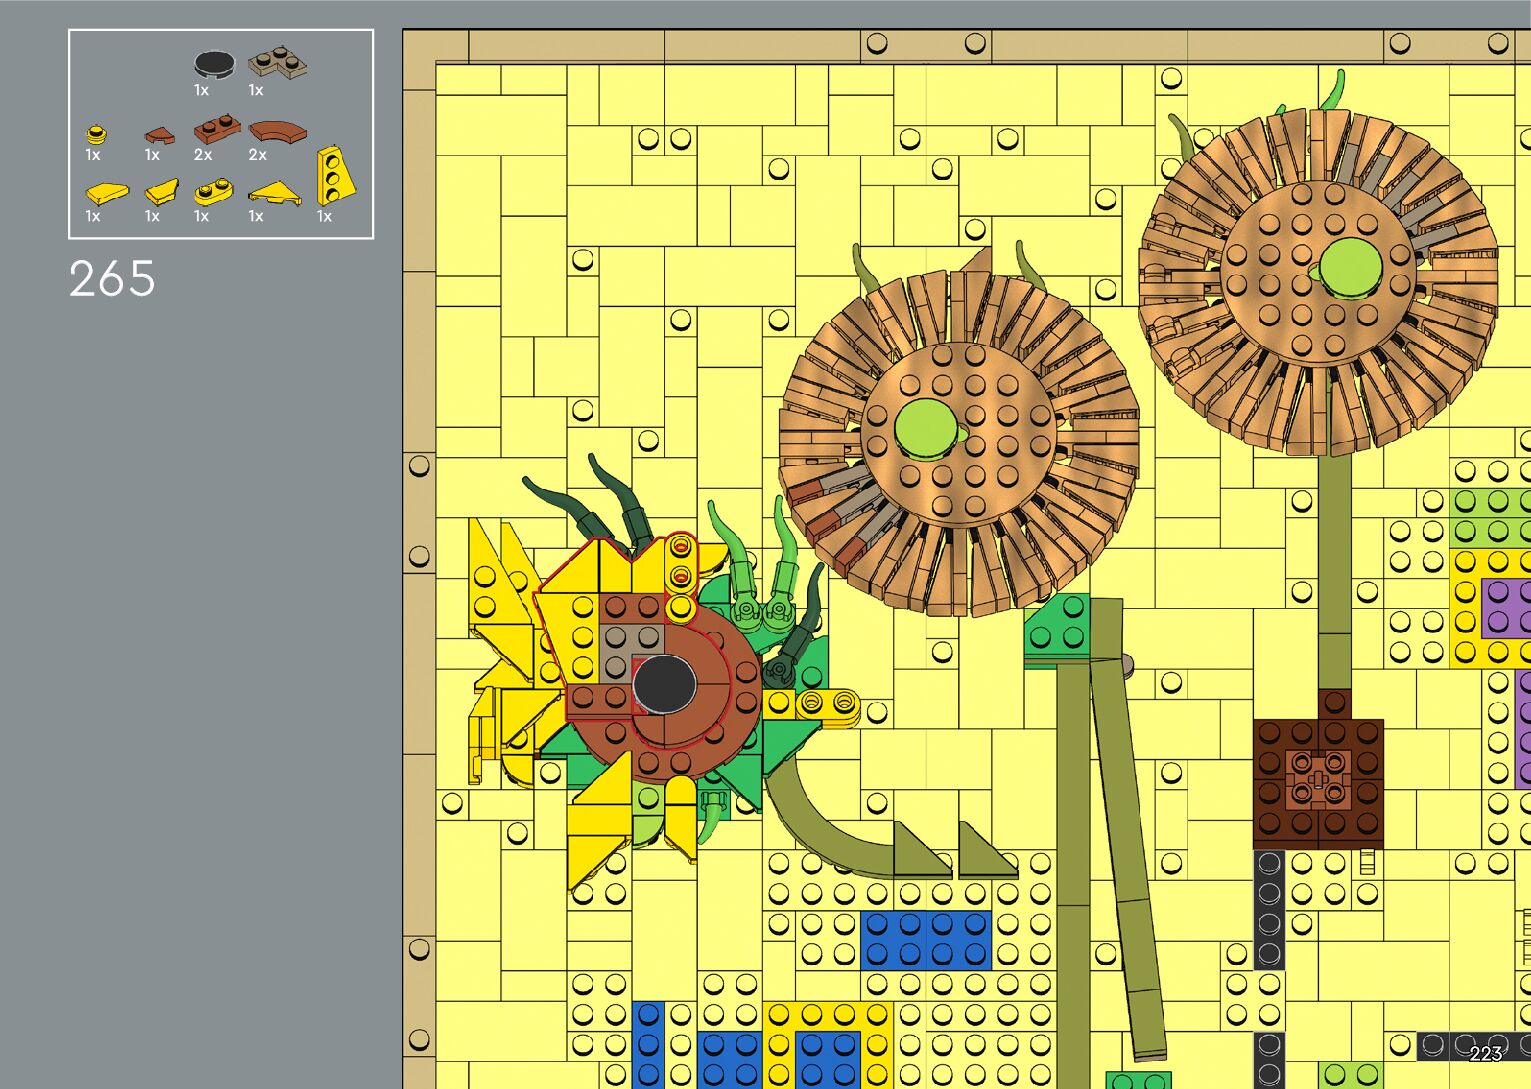The width and height of the screenshot is (1531, 1089).
Task: Select the lime green center of right sunflower
Action: (1350, 268)
